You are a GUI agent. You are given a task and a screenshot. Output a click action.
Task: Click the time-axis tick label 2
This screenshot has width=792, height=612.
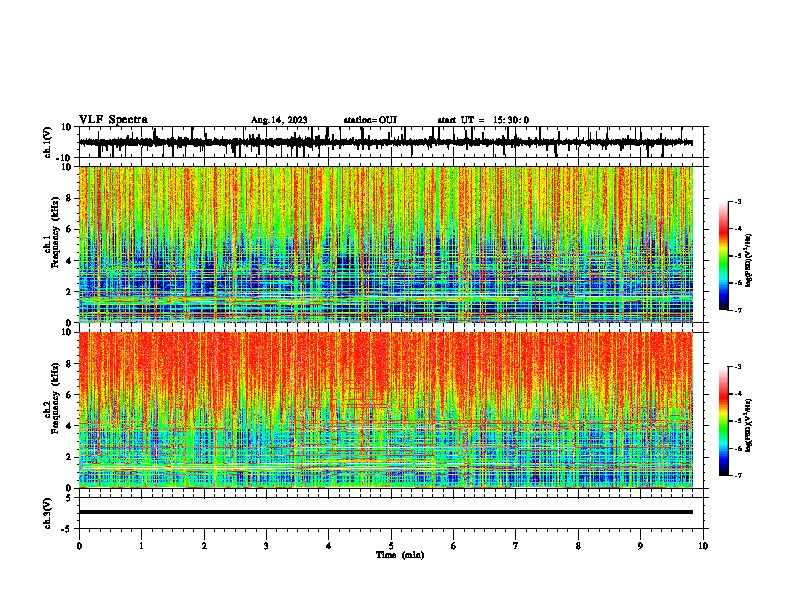[204, 546]
